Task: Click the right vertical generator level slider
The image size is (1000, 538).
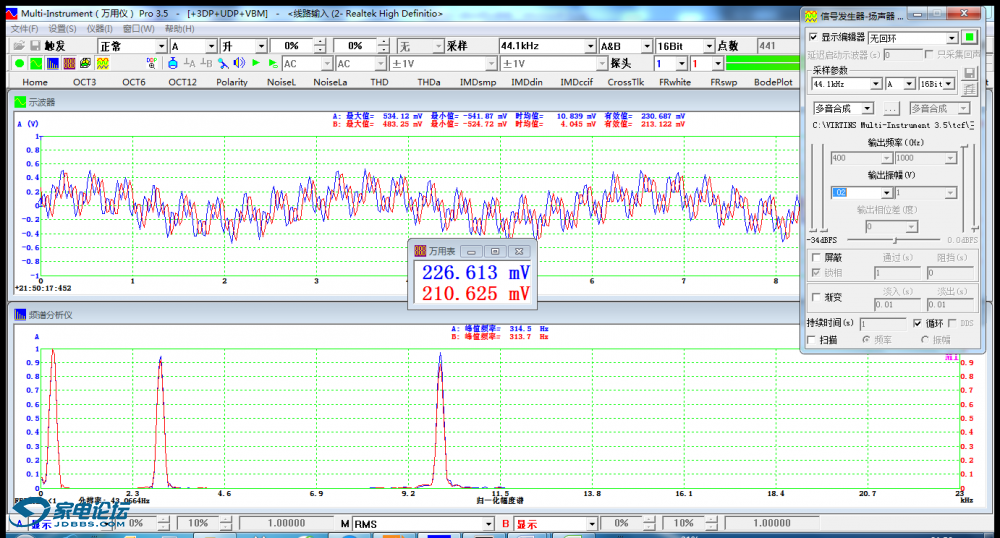Action: click(x=974, y=187)
